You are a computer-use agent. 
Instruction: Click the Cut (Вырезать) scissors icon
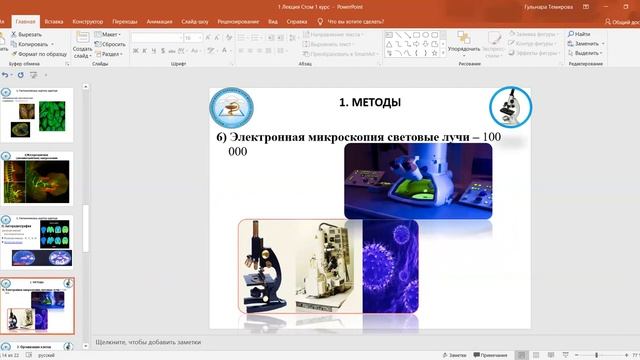(x=14, y=34)
